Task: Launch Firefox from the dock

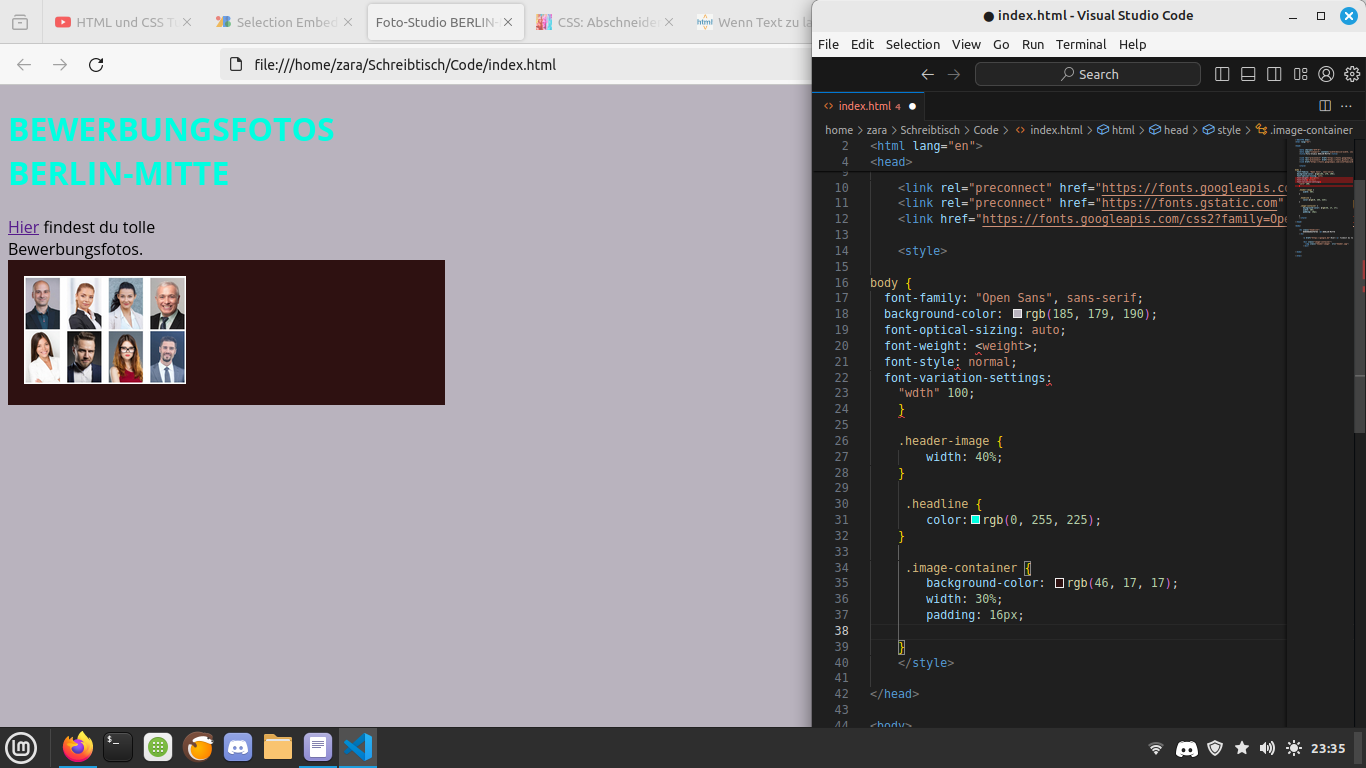Action: point(77,747)
